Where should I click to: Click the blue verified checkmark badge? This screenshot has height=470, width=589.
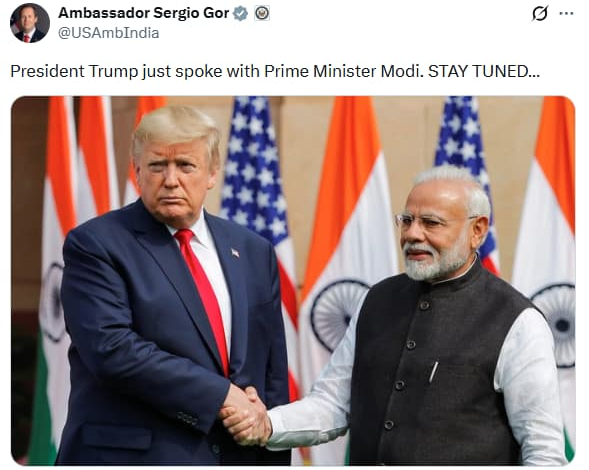(240, 14)
